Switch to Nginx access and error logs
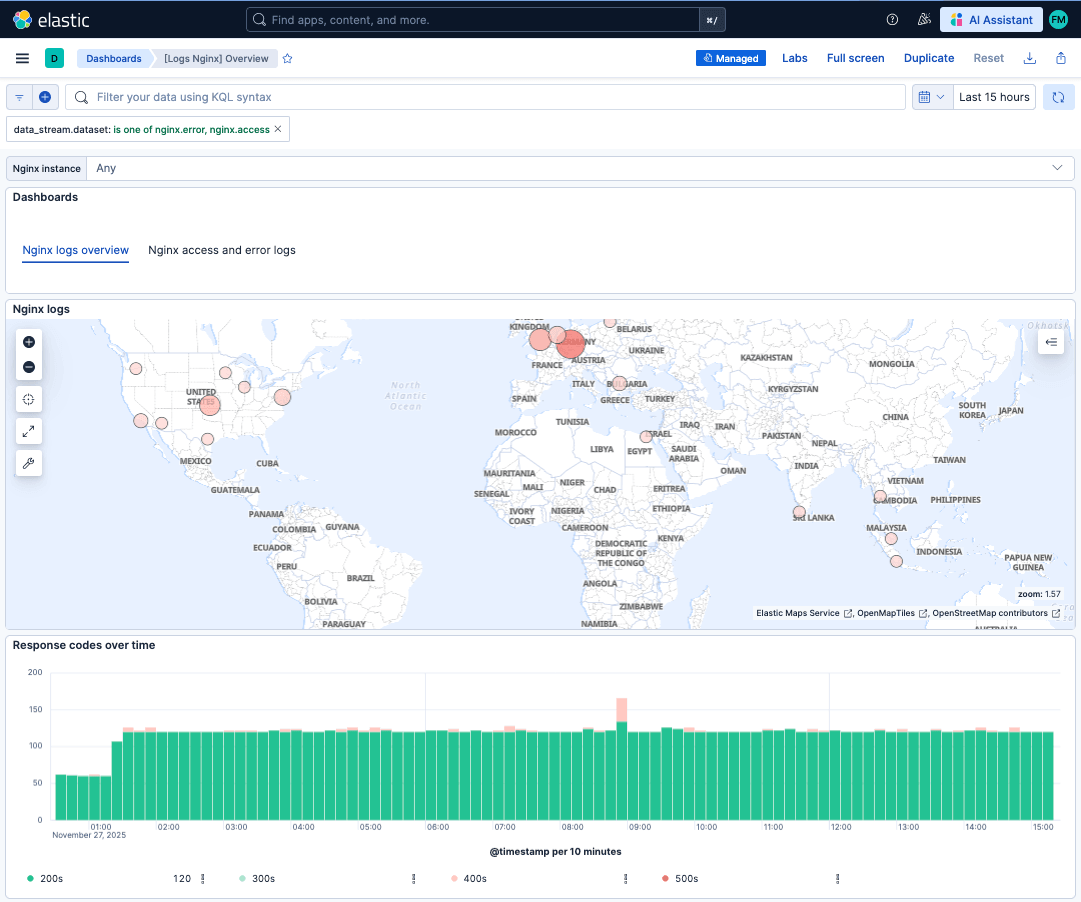The height and width of the screenshot is (902, 1081). click(x=222, y=250)
